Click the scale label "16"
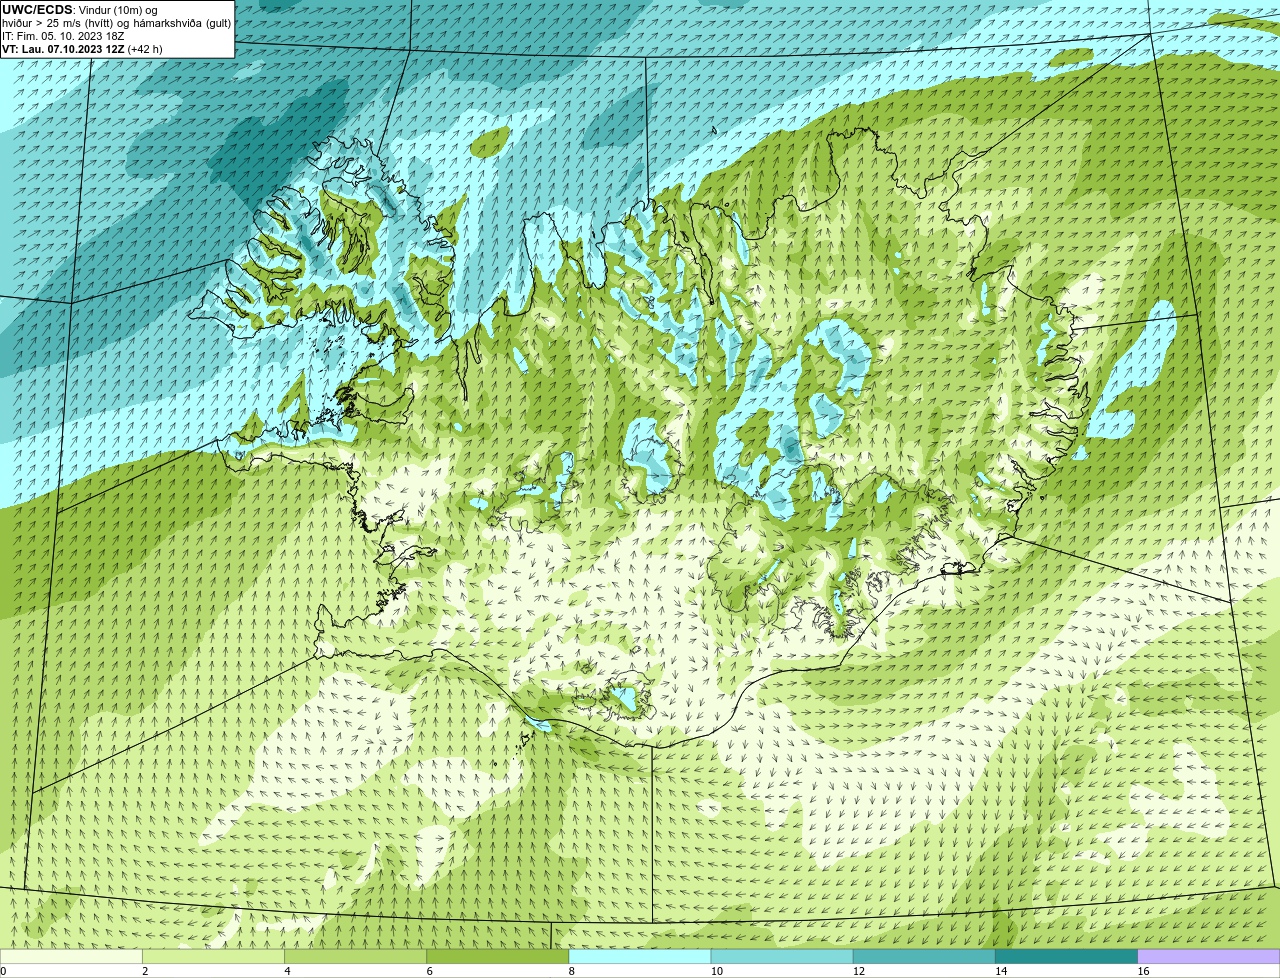The image size is (1280, 978). click(1143, 971)
